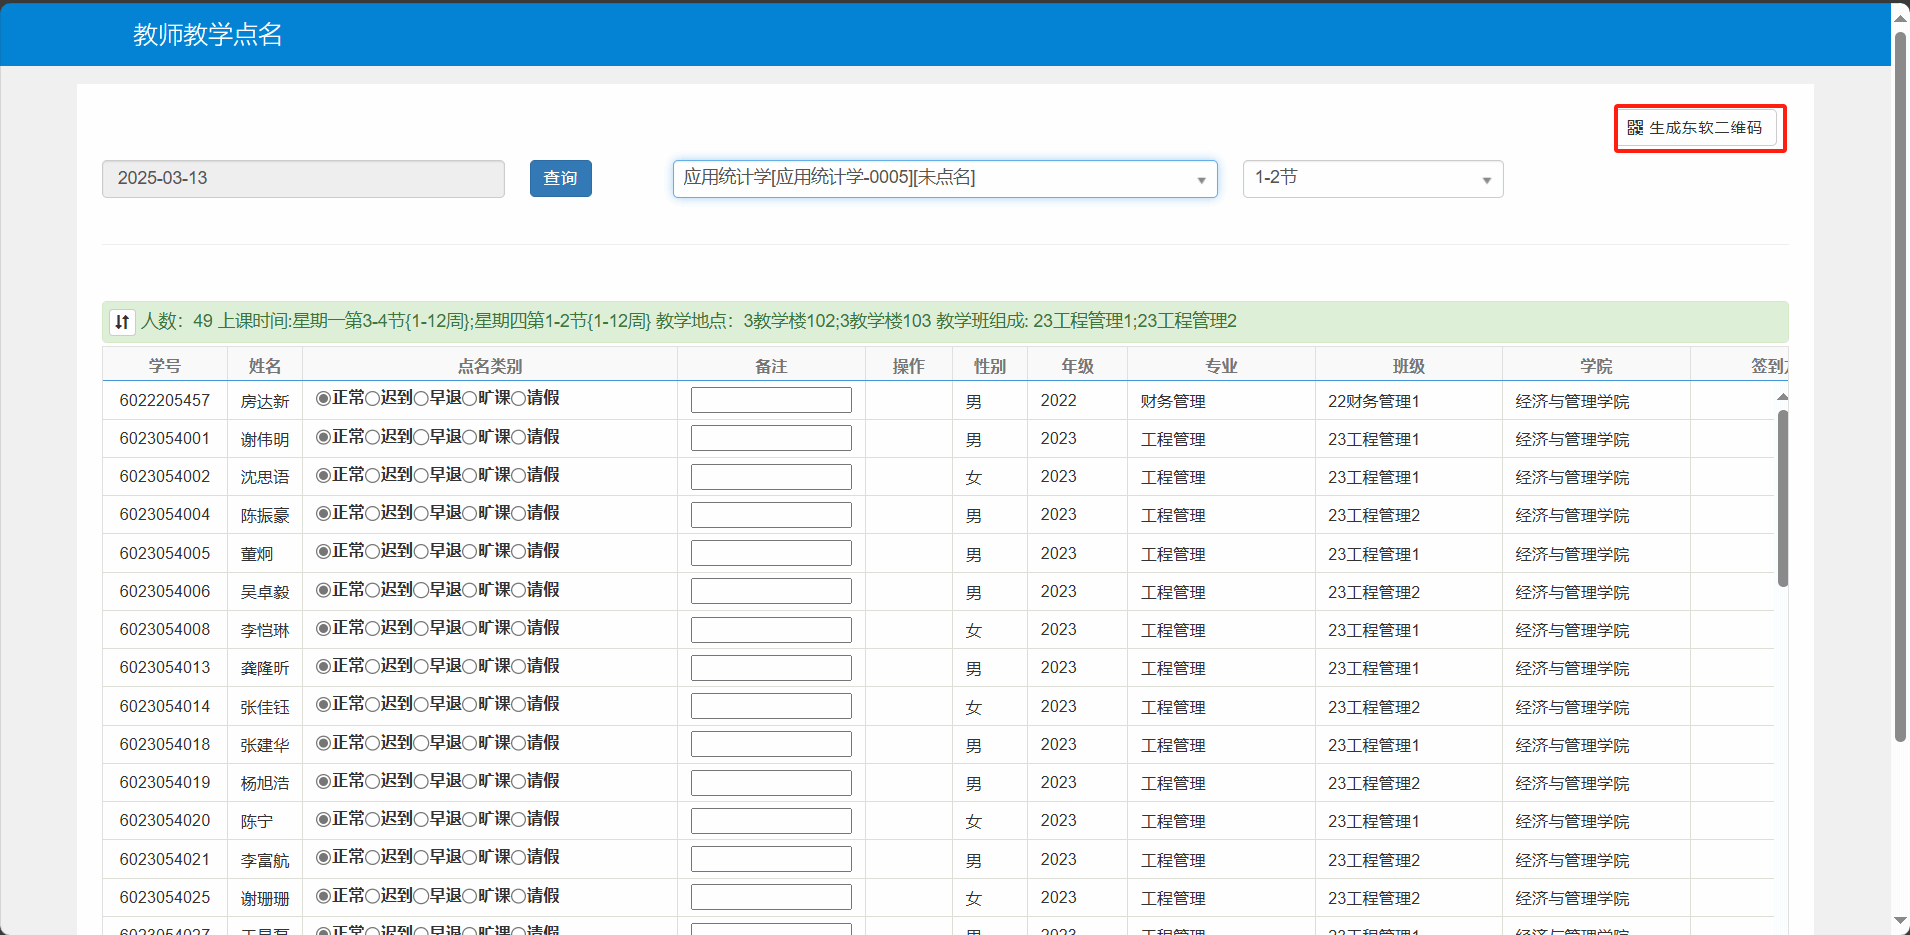
Task: Select 请假 for student 陈振豪
Action: point(519,513)
